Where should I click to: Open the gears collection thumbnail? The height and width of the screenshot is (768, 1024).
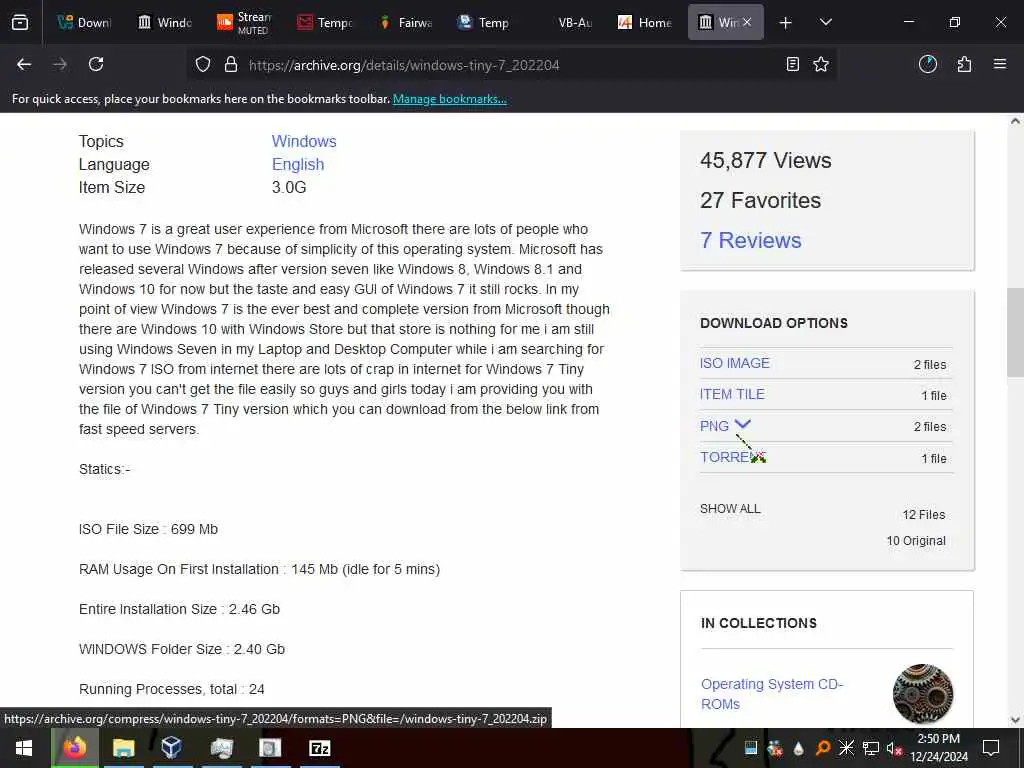click(923, 694)
